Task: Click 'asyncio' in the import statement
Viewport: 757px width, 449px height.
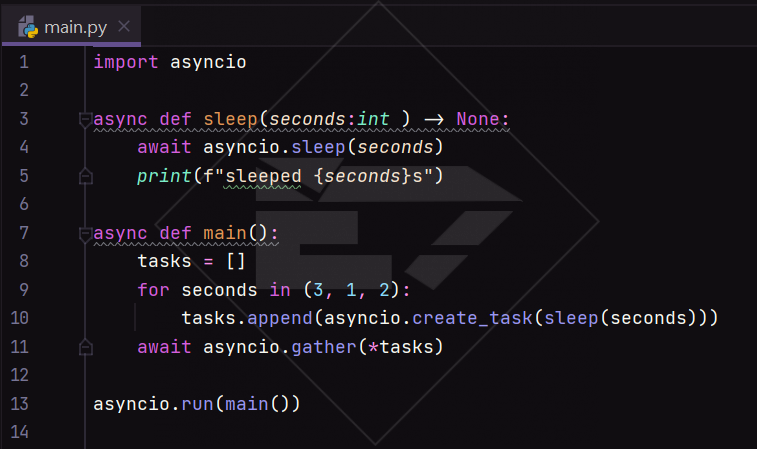Action: point(208,63)
